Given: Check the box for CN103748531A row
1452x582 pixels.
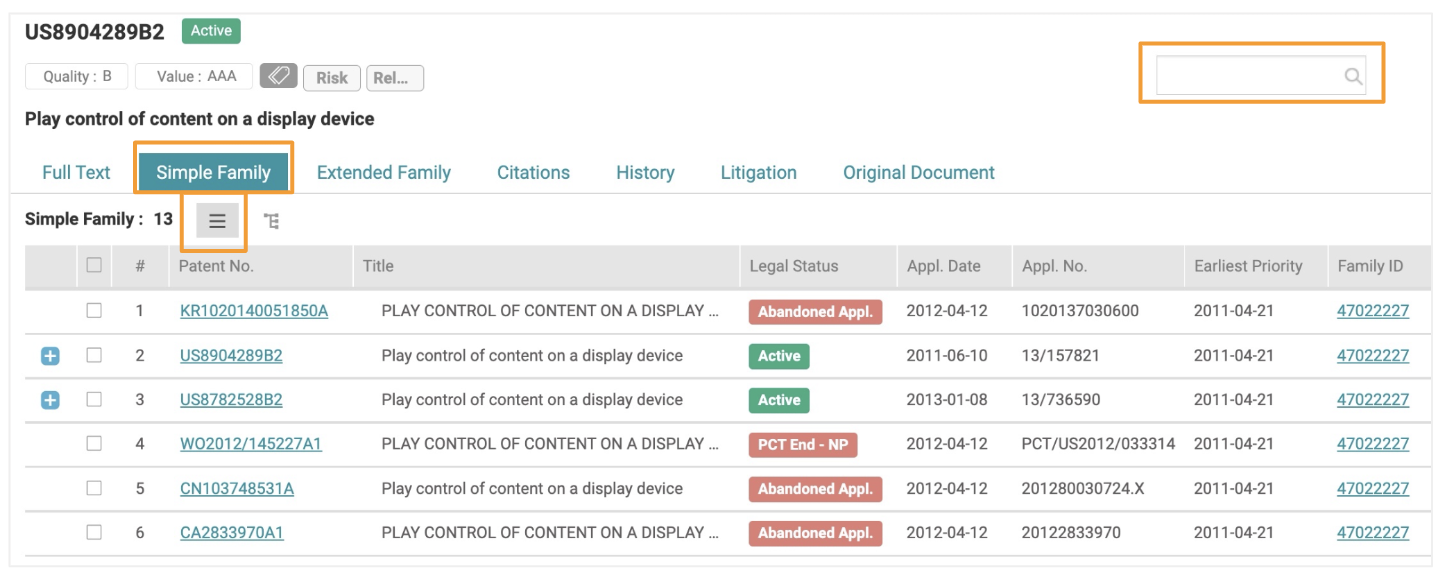Looking at the screenshot, I should point(94,488).
